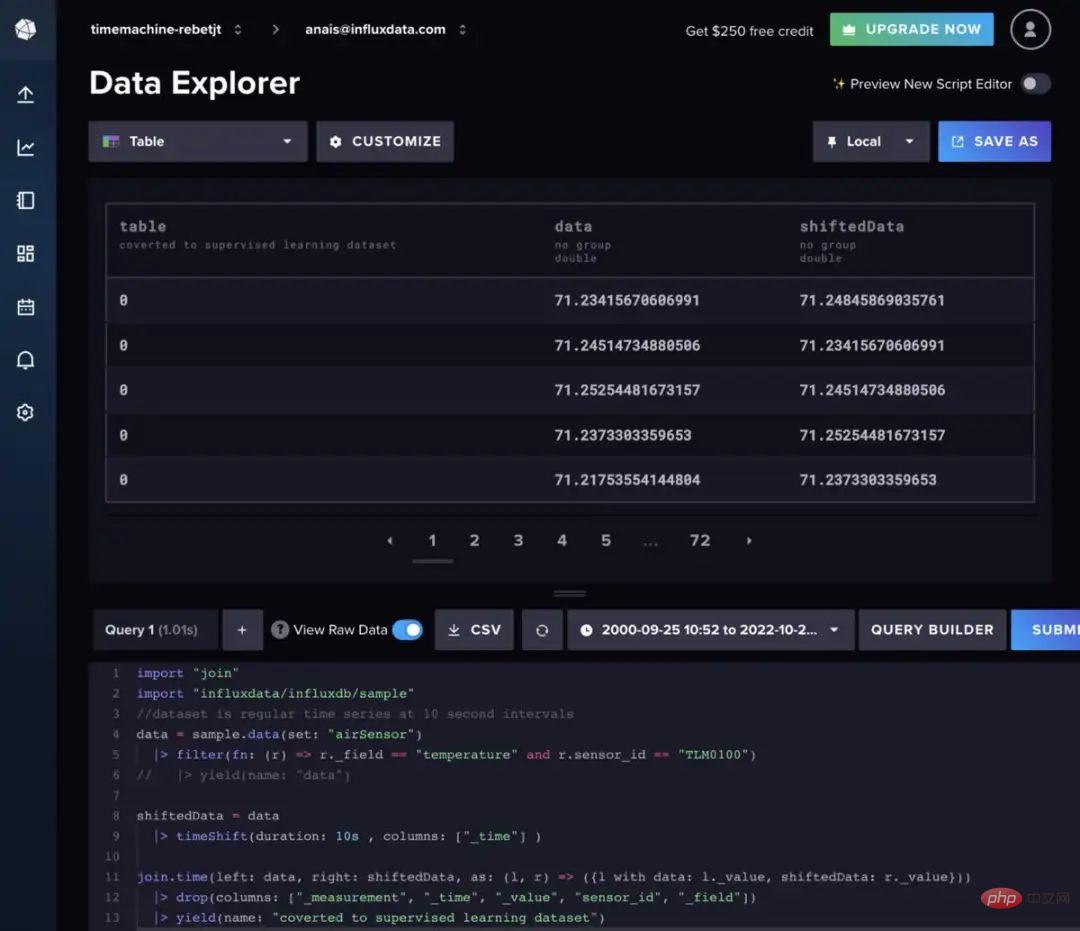Open Tasks calendar icon in sidebar

coord(25,306)
